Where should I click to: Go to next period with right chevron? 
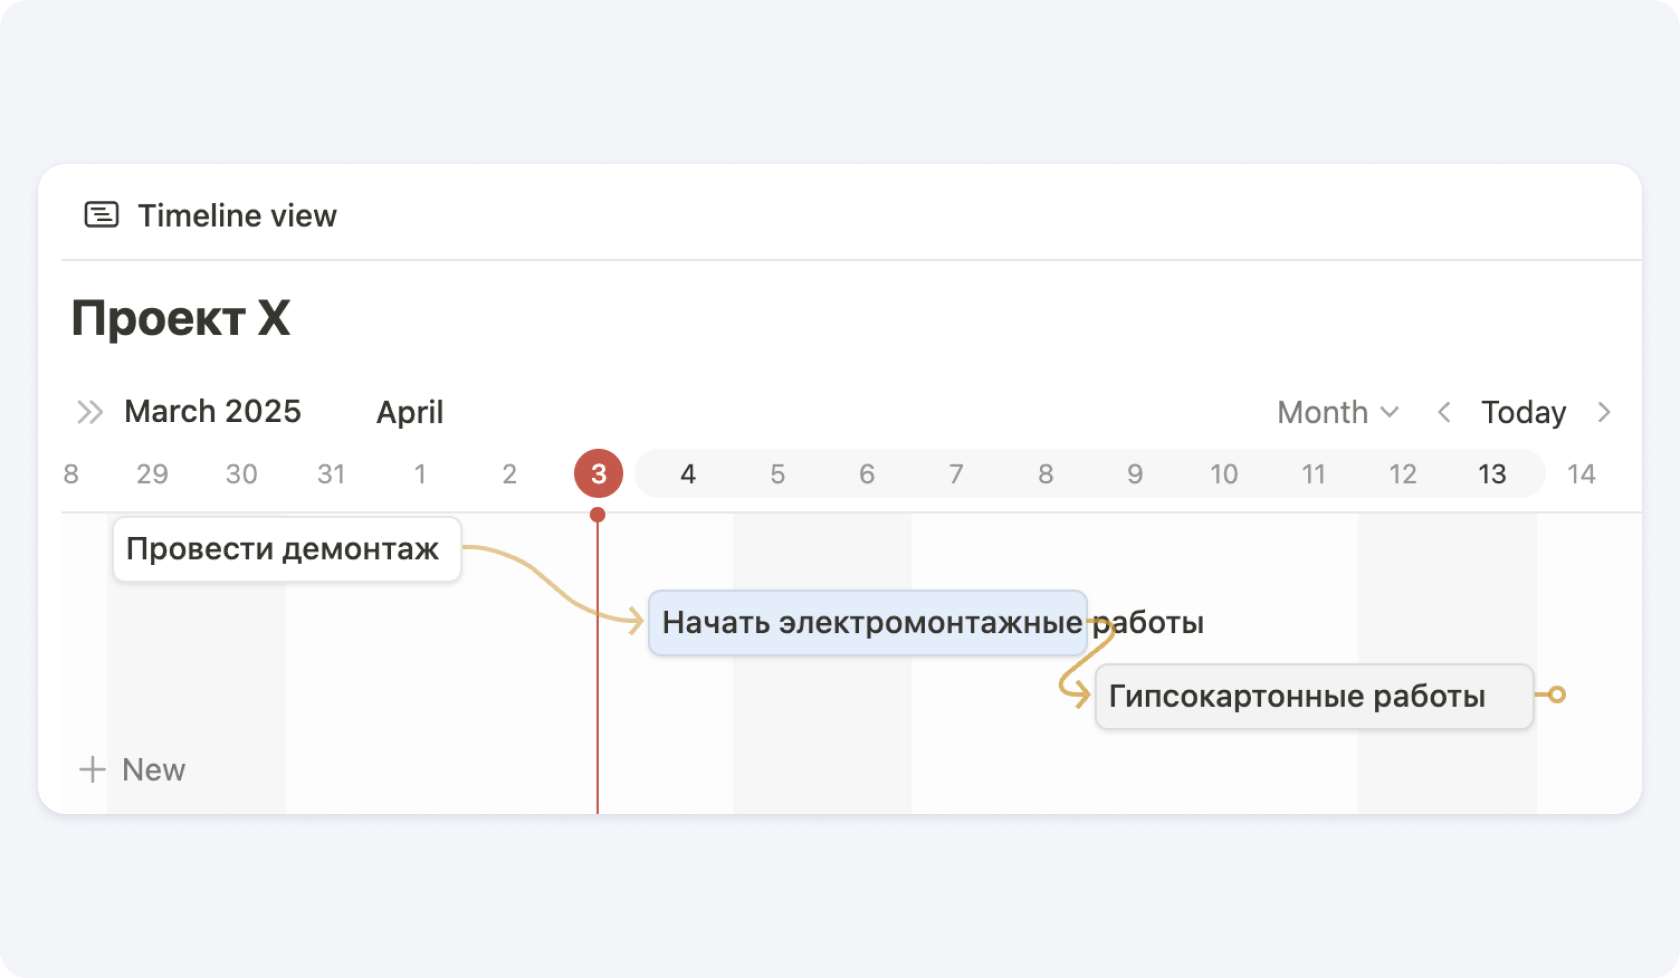point(1604,412)
